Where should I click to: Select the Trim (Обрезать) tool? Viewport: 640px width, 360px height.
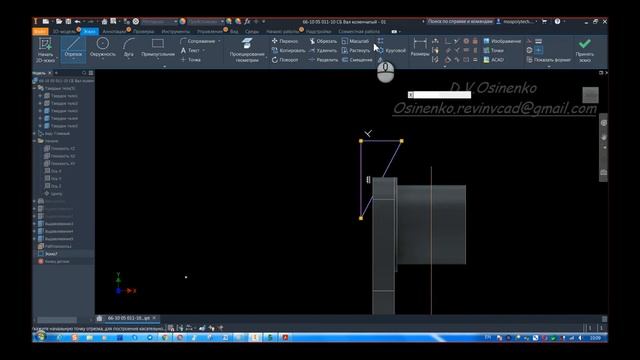[x=323, y=41]
